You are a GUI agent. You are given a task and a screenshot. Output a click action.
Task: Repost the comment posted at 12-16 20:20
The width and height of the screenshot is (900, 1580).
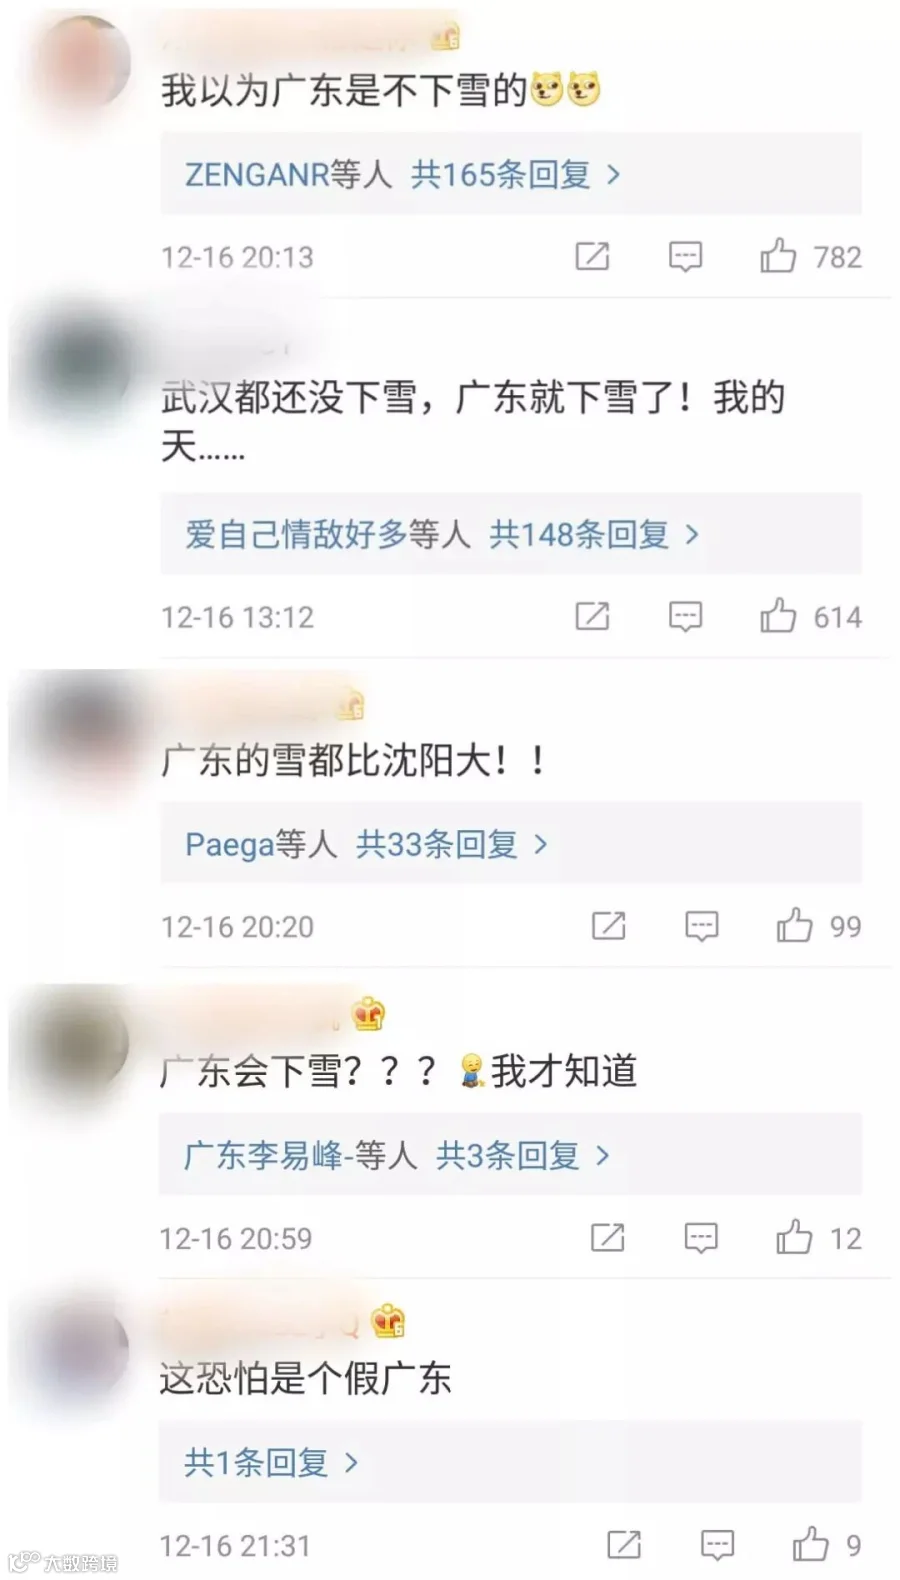pyautogui.click(x=608, y=925)
